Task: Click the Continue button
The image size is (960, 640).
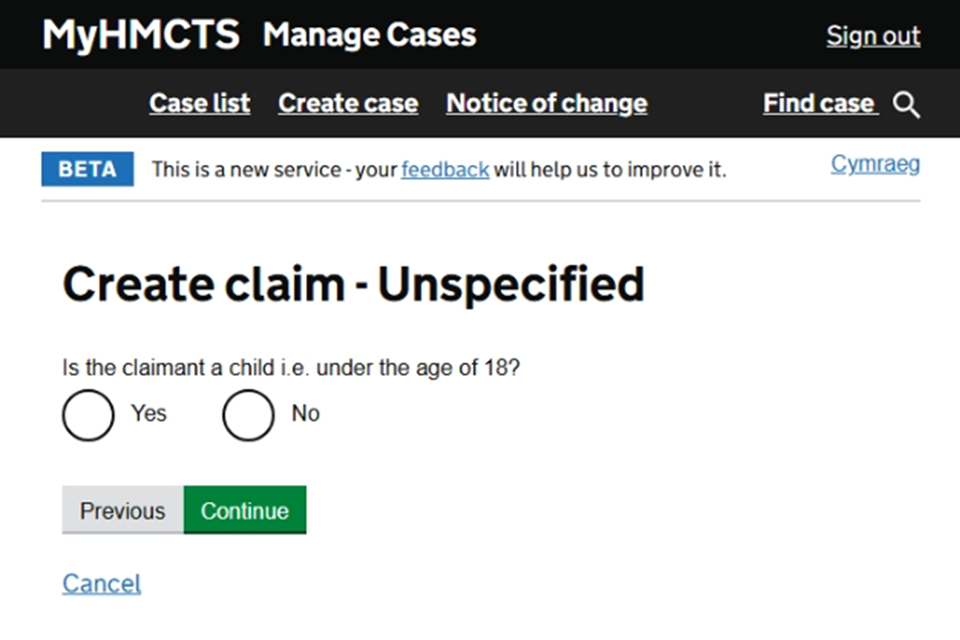Action: tap(245, 510)
